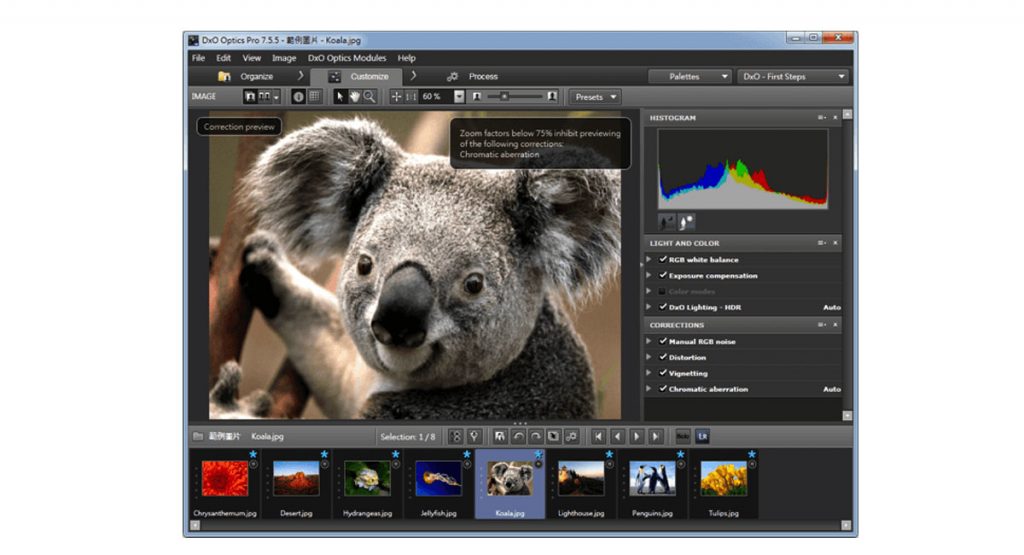Image resolution: width=1024 pixels, height=555 pixels.
Task: Select the side-by-side compare view icon
Action: click(264, 97)
